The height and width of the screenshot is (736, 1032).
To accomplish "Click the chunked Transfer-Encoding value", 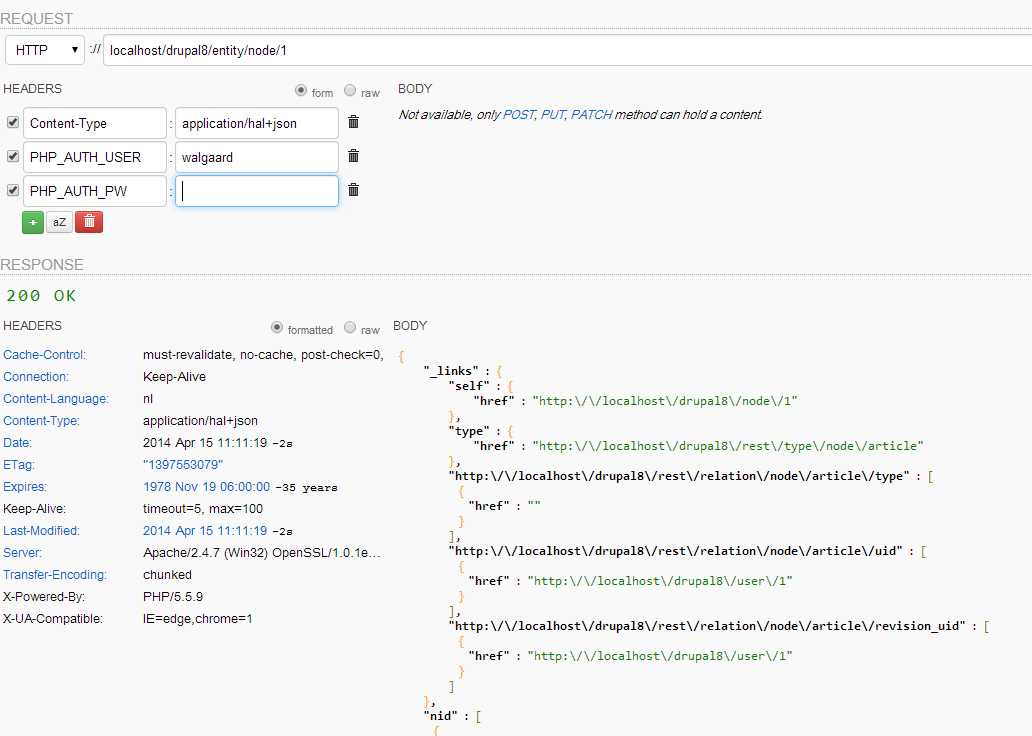I will coord(167,575).
